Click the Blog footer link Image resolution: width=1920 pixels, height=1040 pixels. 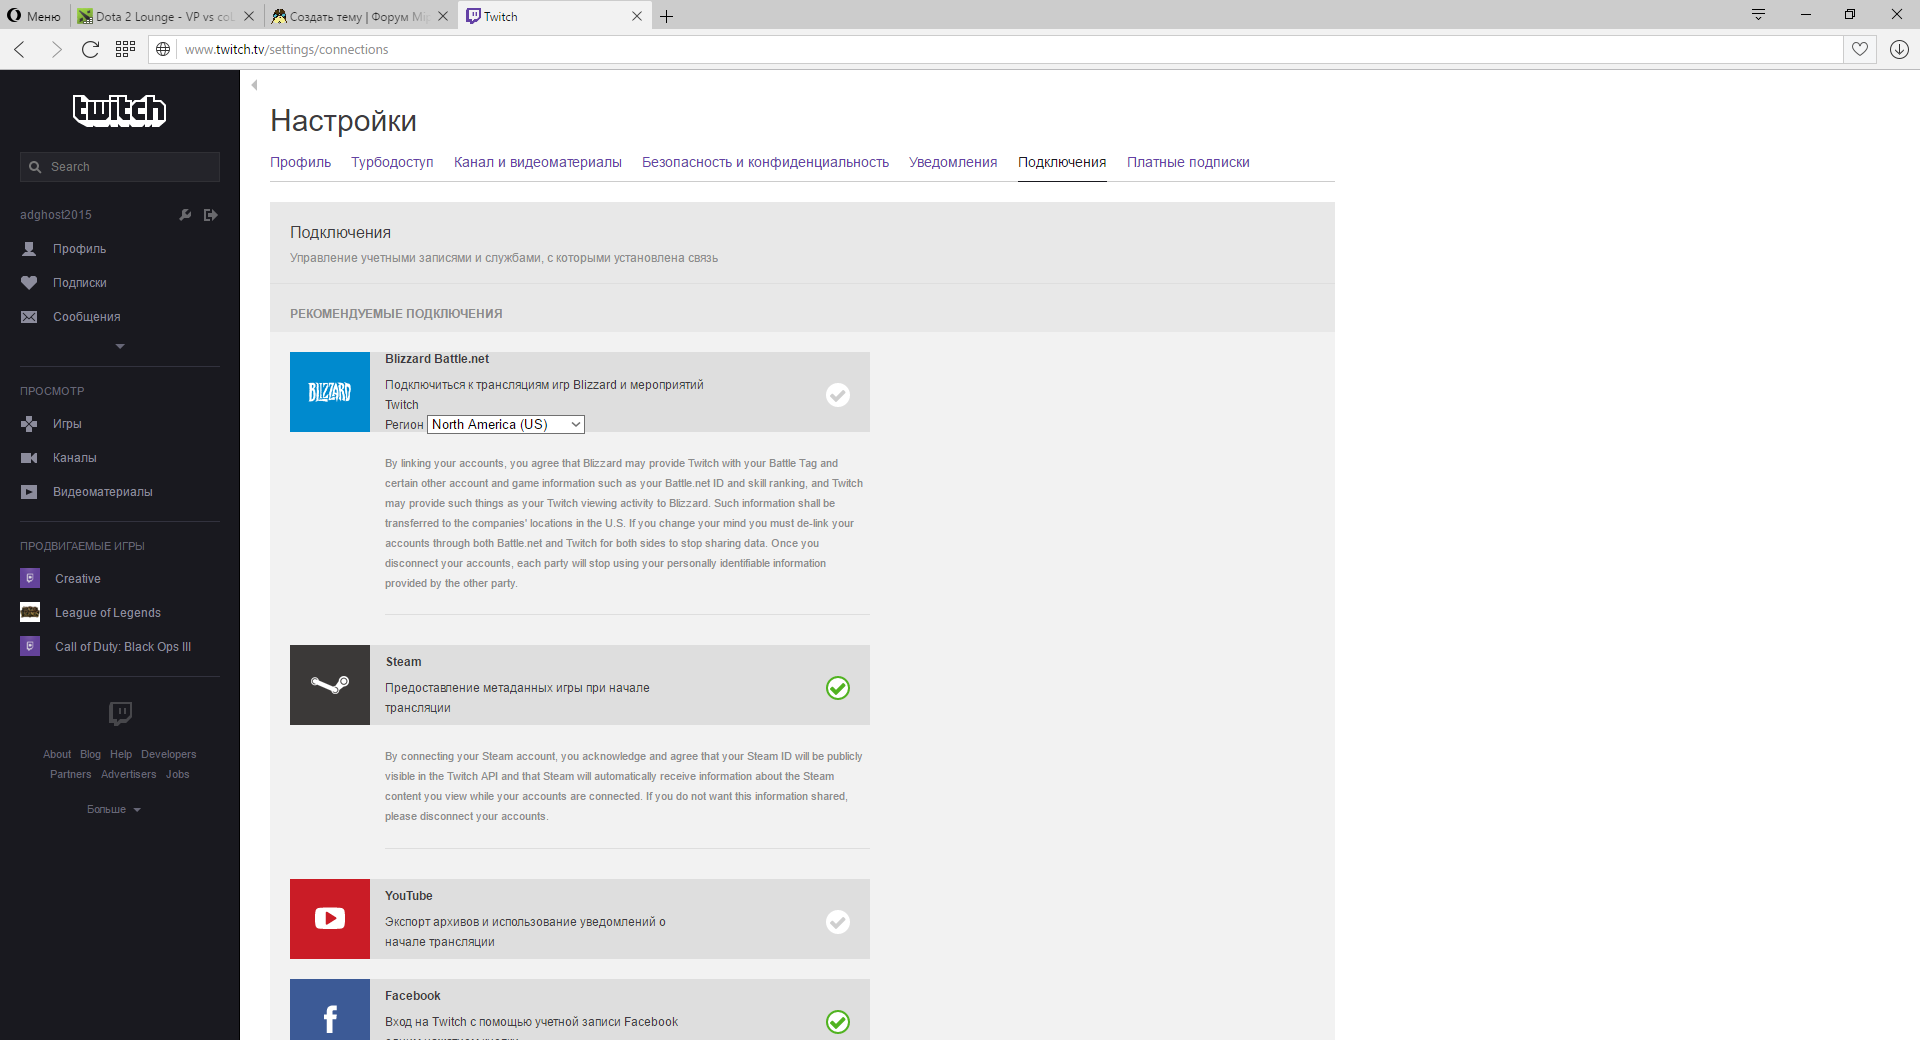[x=91, y=754]
